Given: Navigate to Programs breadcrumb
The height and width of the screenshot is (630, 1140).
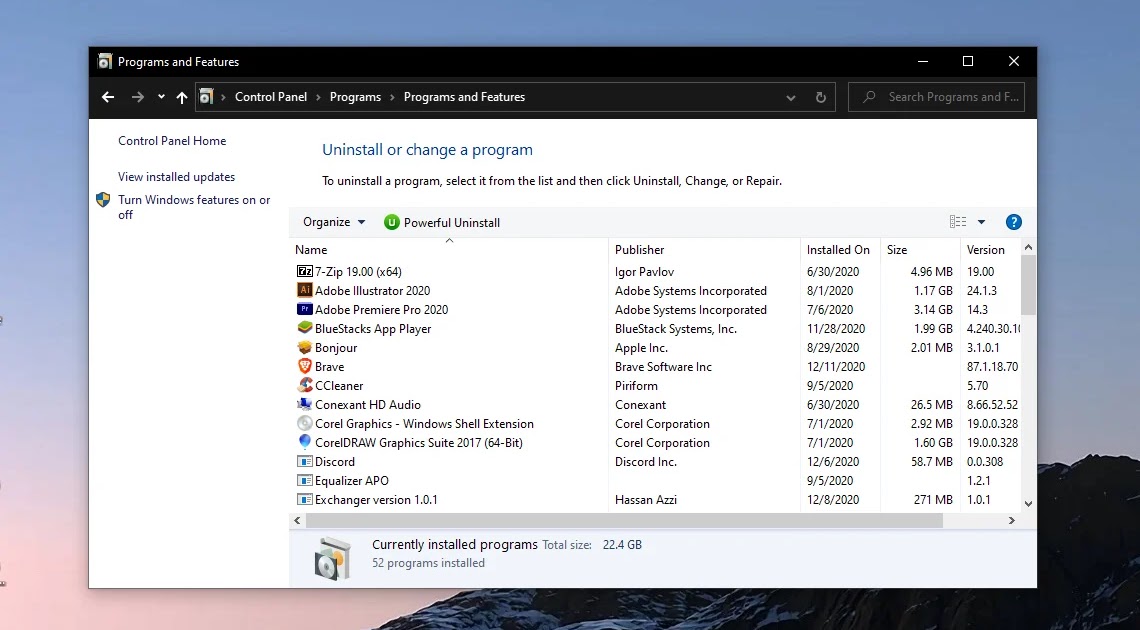Looking at the screenshot, I should click(356, 97).
